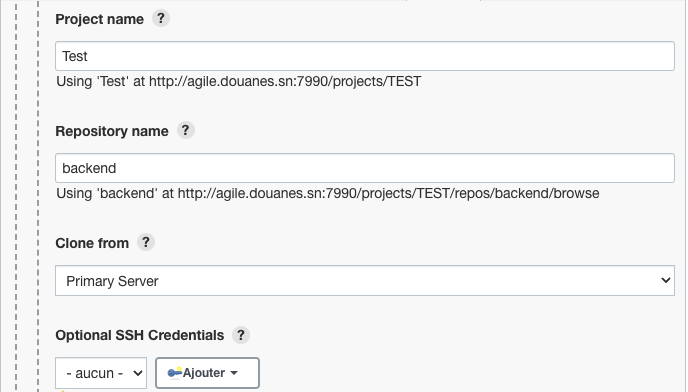Focus the Repository name field containing backend
This screenshot has width=688, height=392.
click(x=365, y=168)
